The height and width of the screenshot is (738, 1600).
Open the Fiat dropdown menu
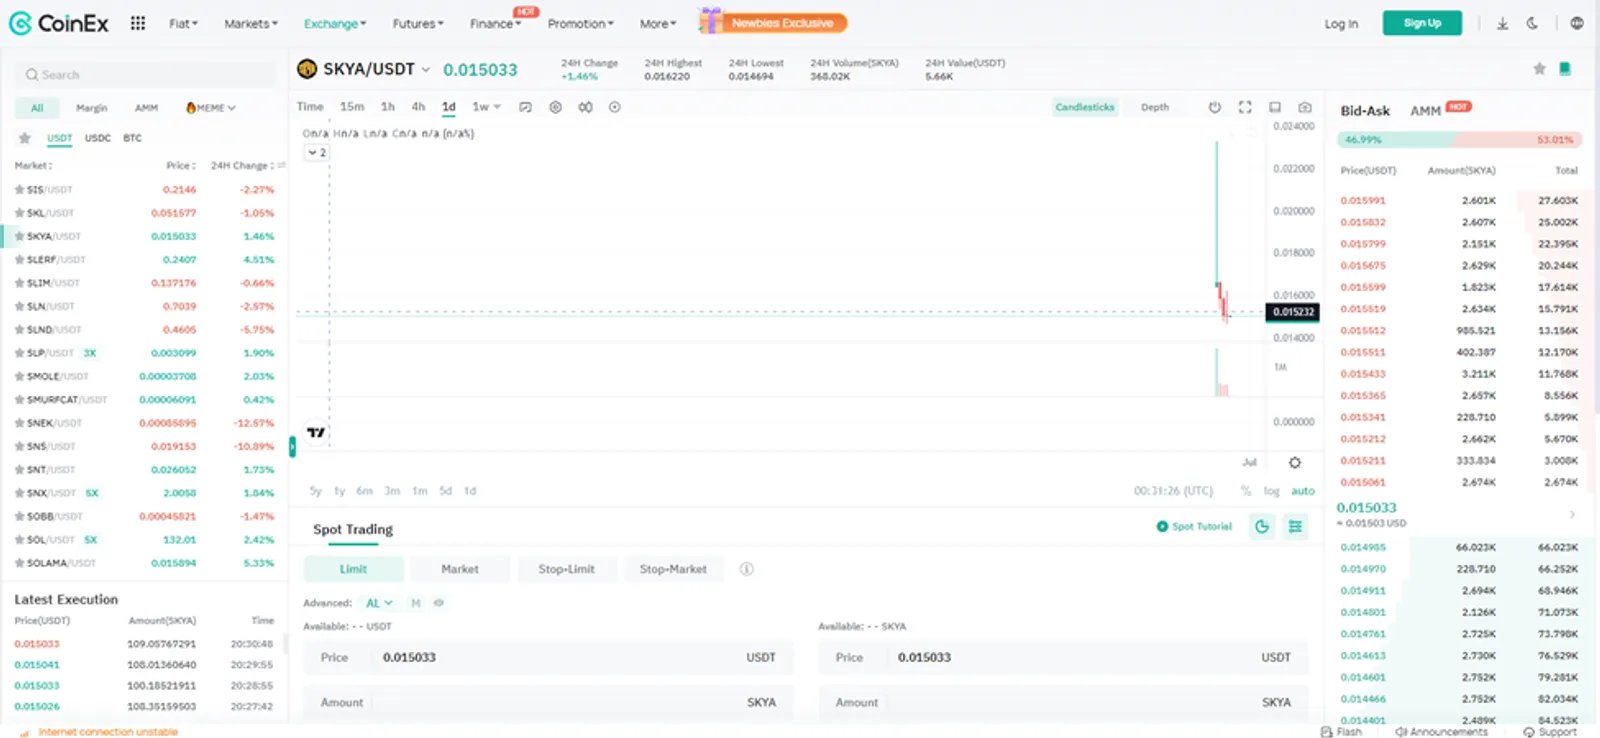pos(183,23)
